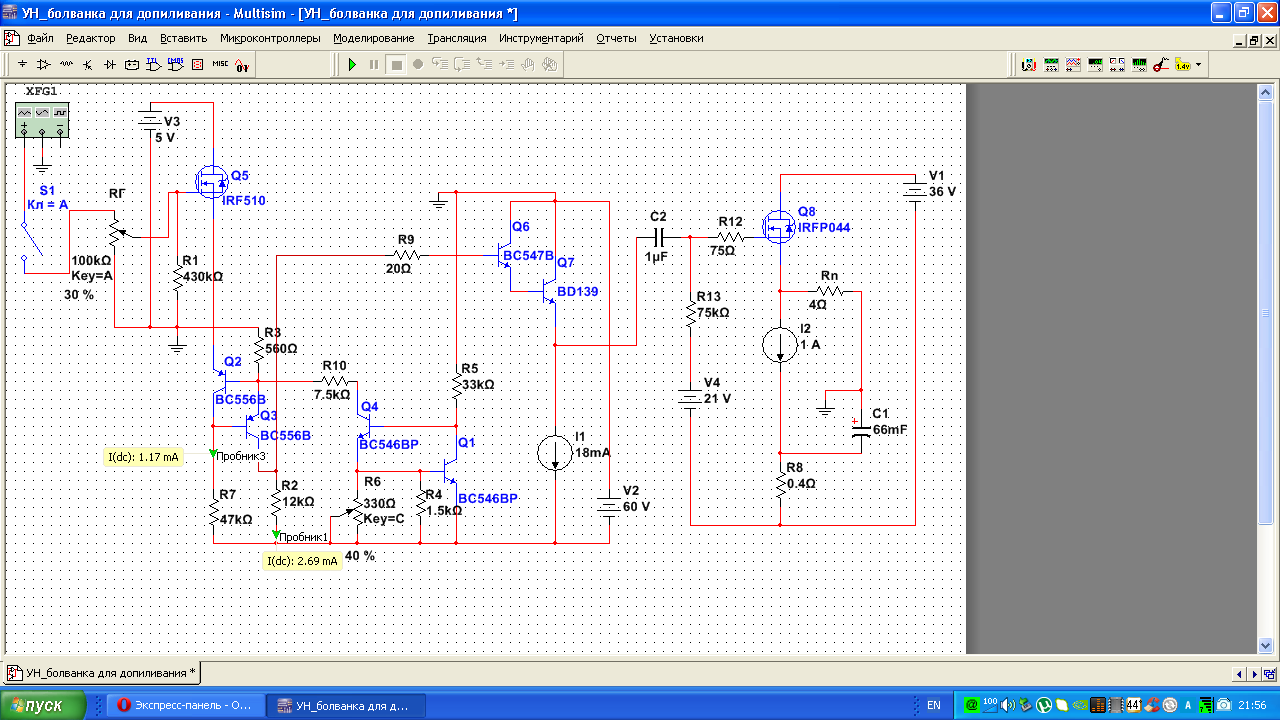
Task: Open the transistor component group
Action: pos(88,64)
